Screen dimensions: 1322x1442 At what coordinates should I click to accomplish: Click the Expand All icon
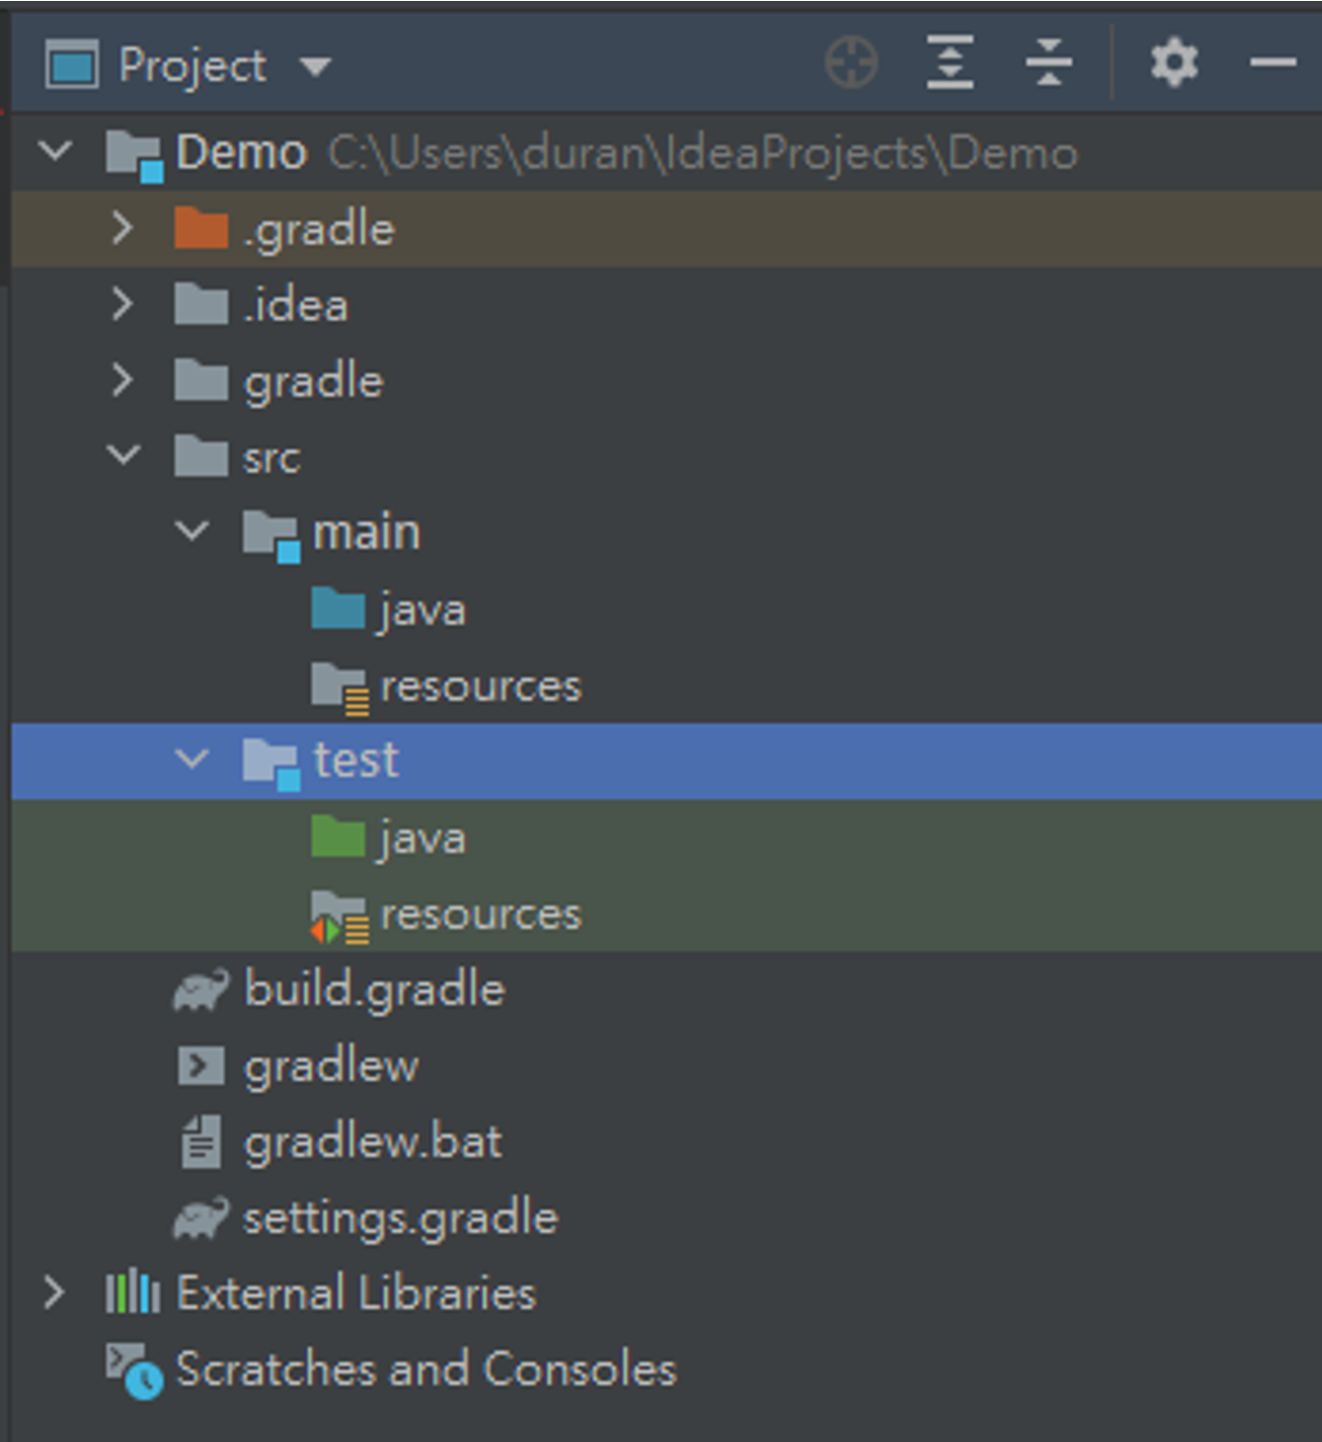coord(949,62)
